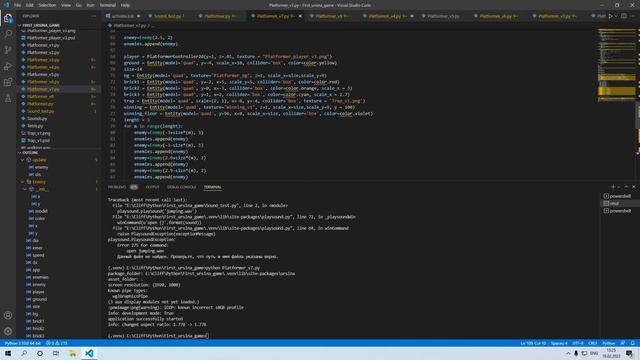This screenshot has width=640, height=360.
Task: Show notifications bell in status bar
Action: [x=633, y=343]
